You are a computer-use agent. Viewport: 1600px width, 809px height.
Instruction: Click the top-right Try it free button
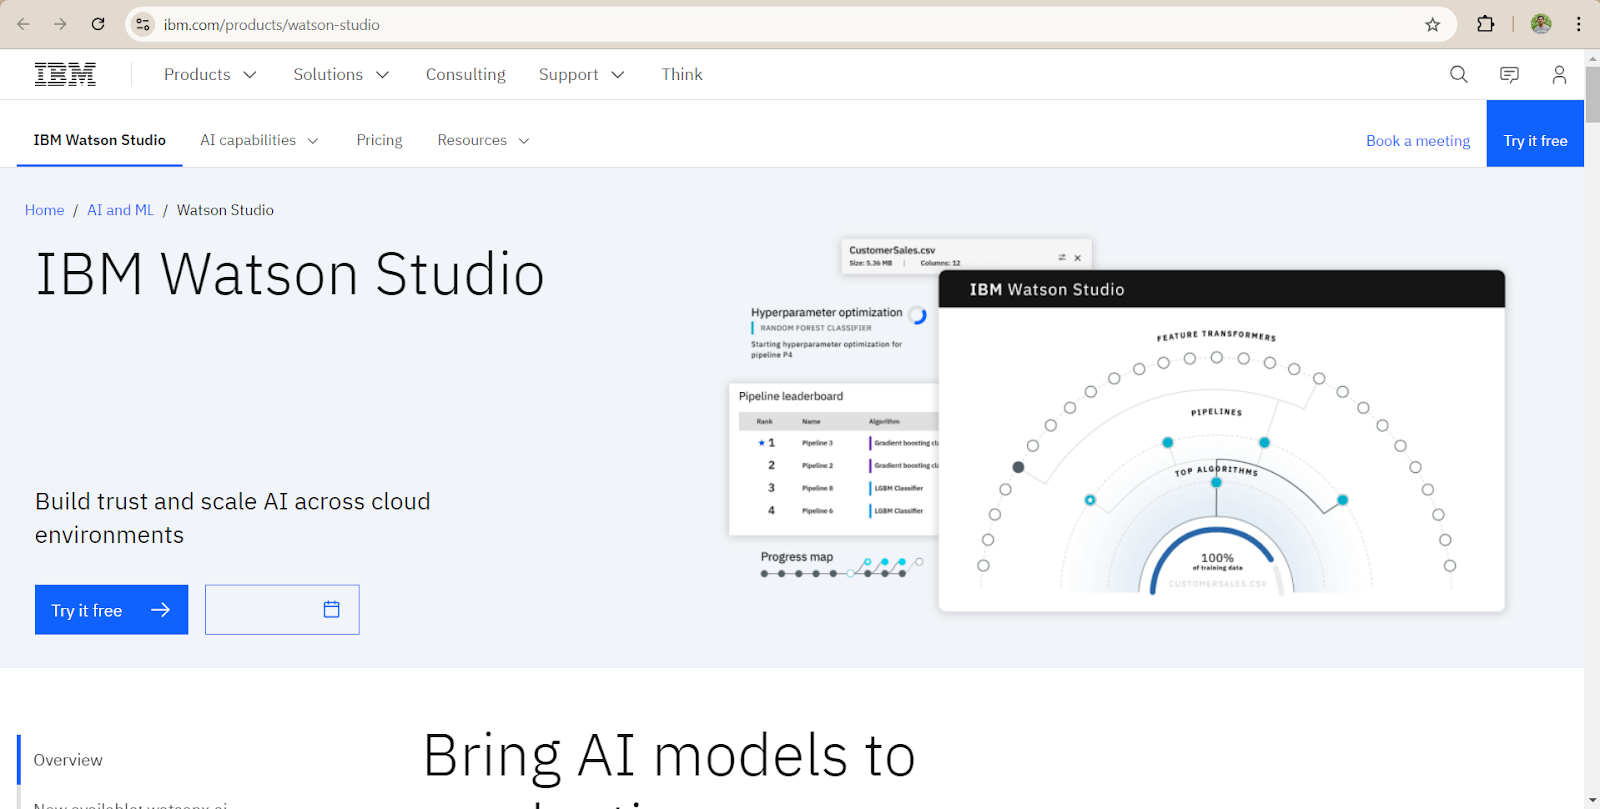tap(1535, 134)
